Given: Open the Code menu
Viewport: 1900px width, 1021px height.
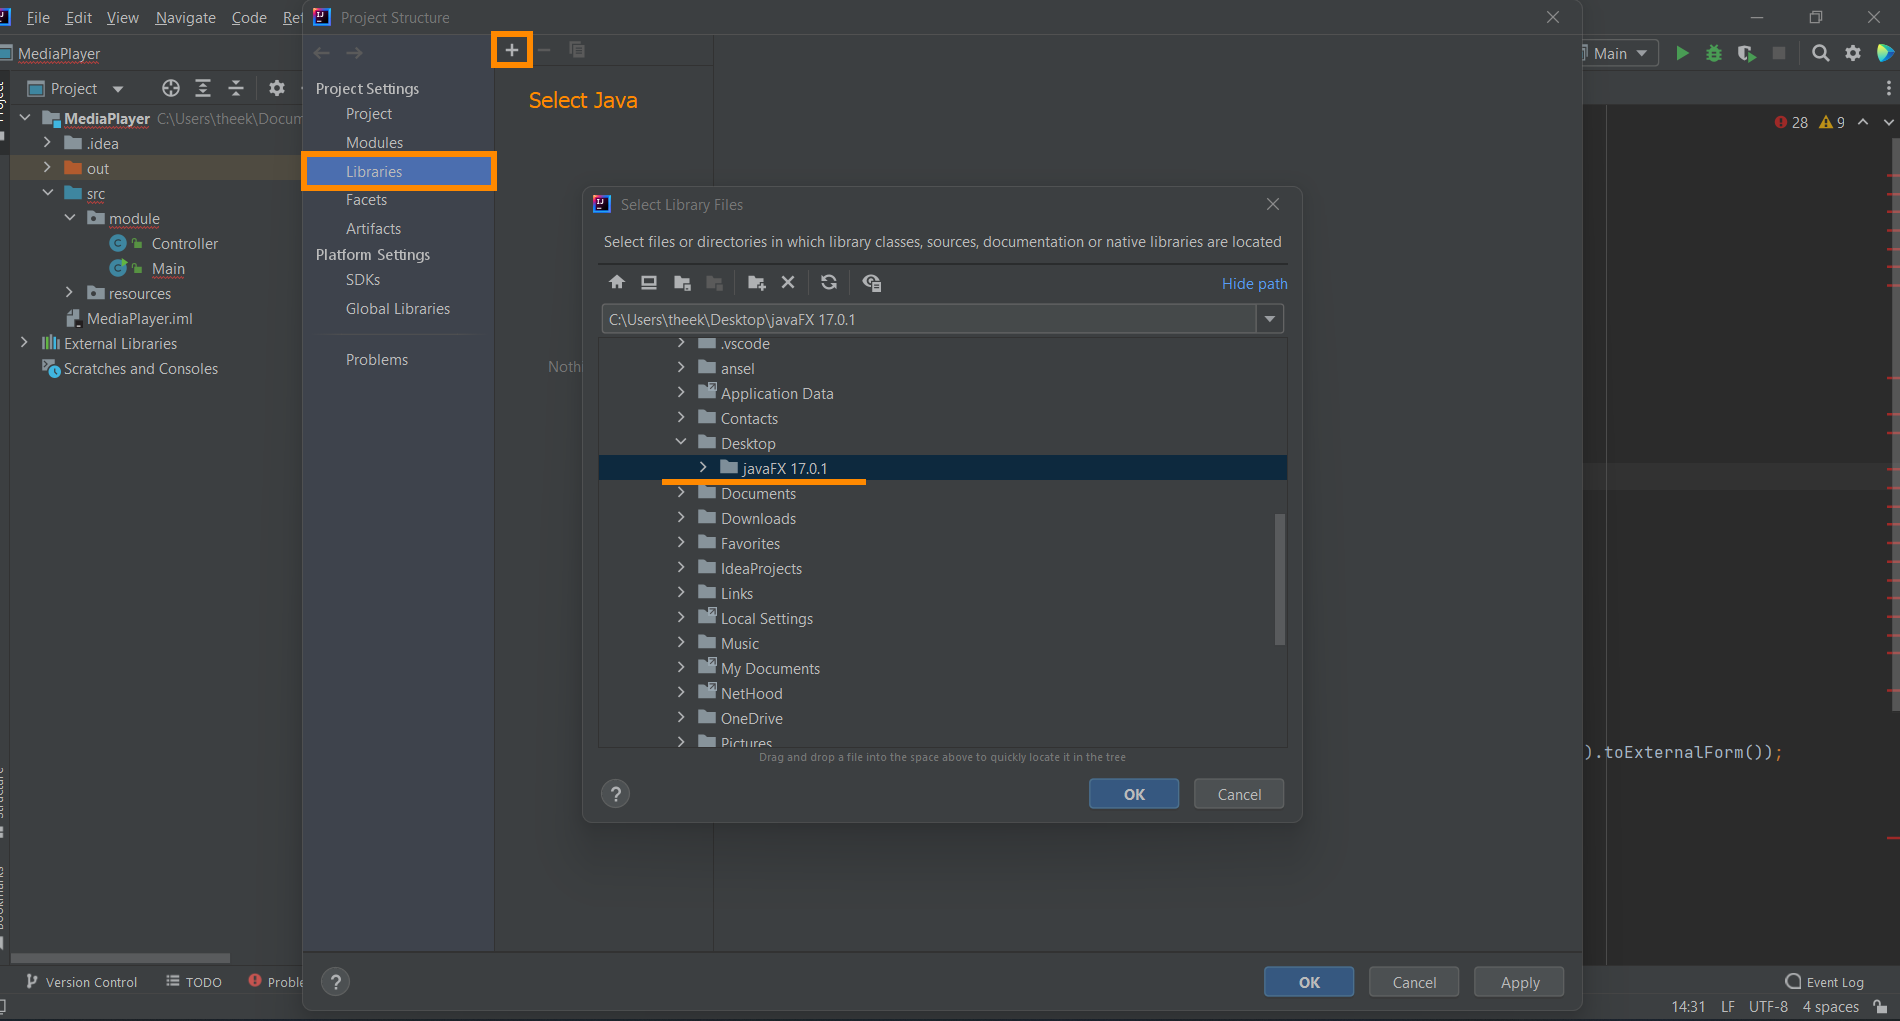Looking at the screenshot, I should (x=249, y=18).
